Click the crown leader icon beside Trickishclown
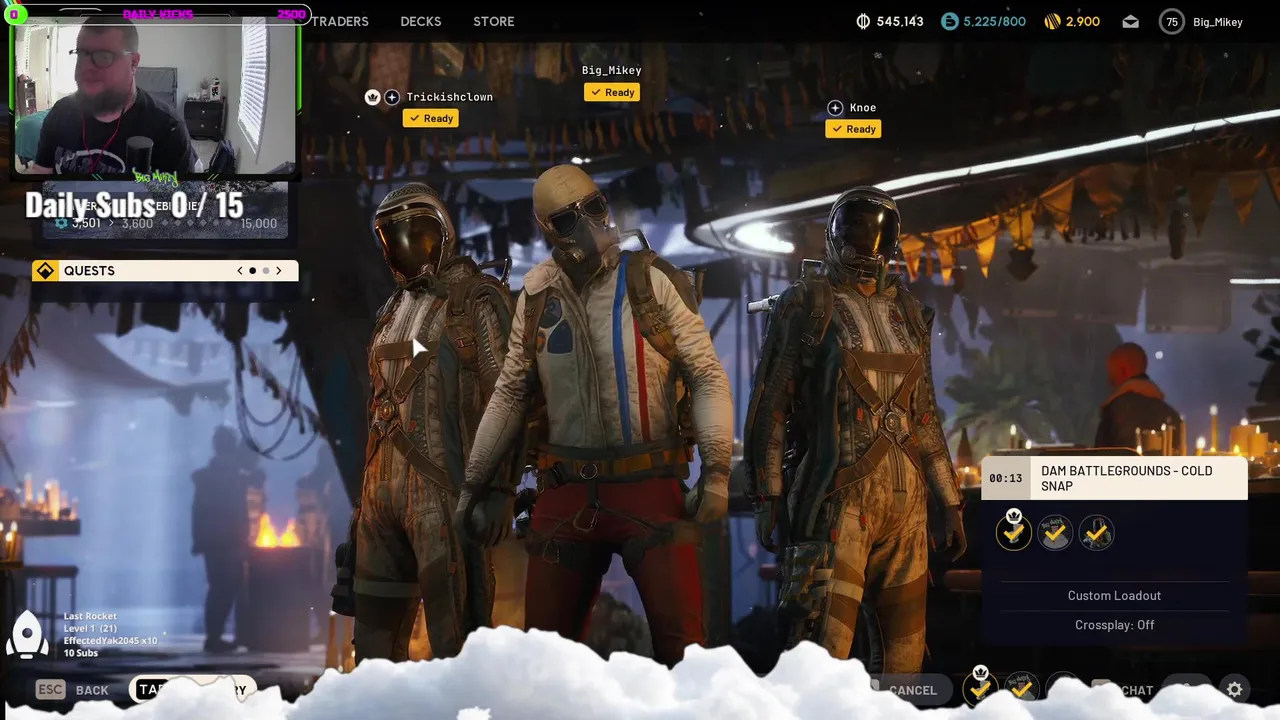This screenshot has width=1280, height=720. click(x=373, y=97)
